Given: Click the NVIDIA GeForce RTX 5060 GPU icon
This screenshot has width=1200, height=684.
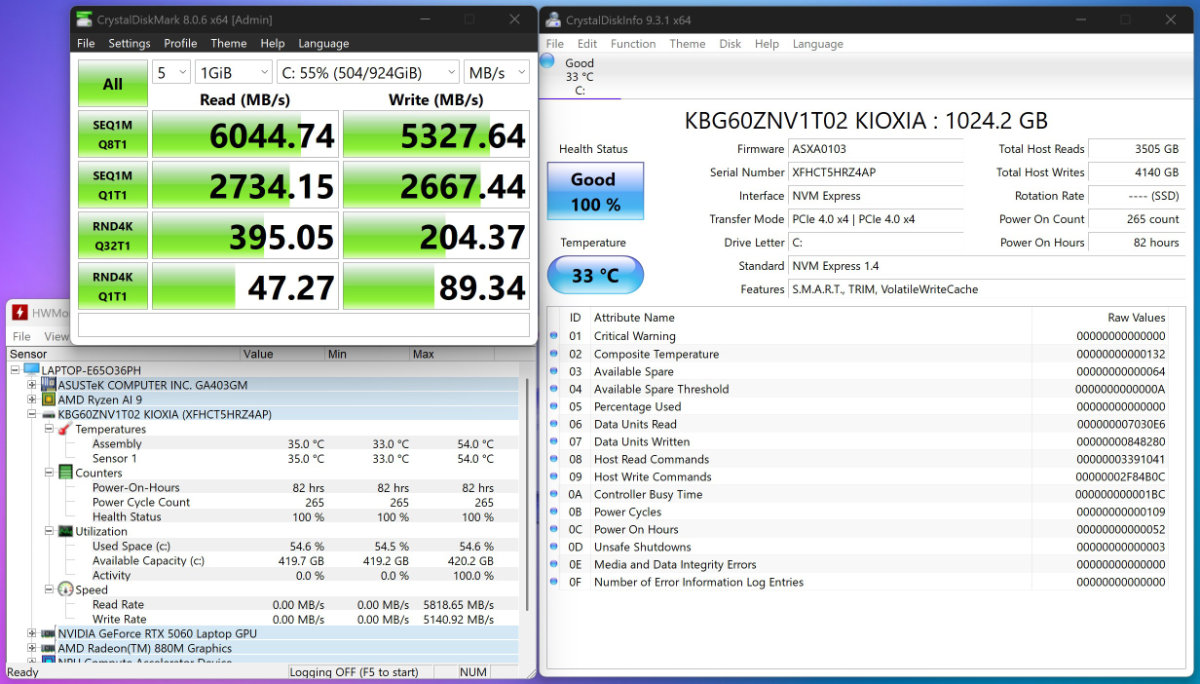Looking at the screenshot, I should point(49,634).
